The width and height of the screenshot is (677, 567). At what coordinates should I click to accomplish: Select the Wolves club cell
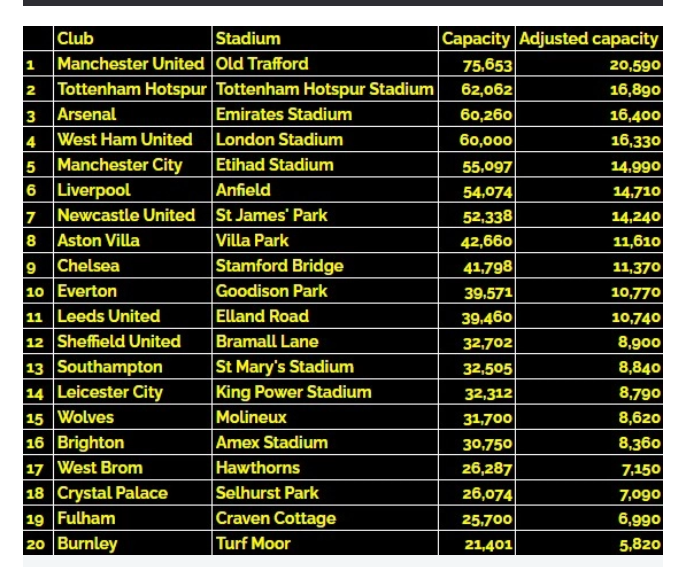tap(85, 417)
